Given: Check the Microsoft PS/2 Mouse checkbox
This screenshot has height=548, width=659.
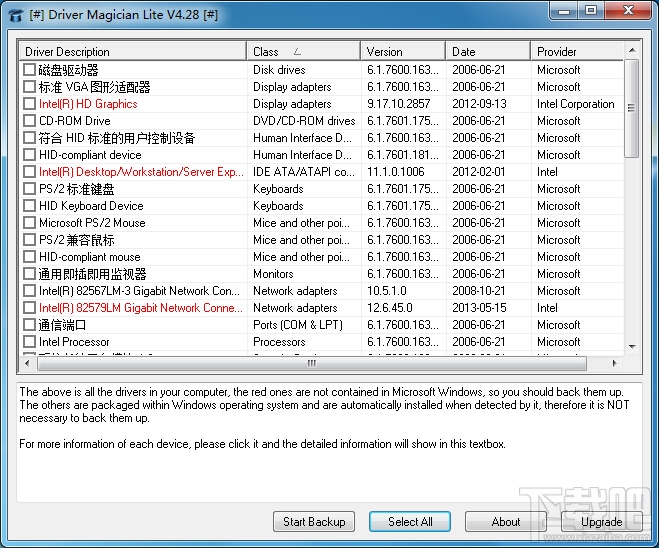Looking at the screenshot, I should tap(29, 223).
